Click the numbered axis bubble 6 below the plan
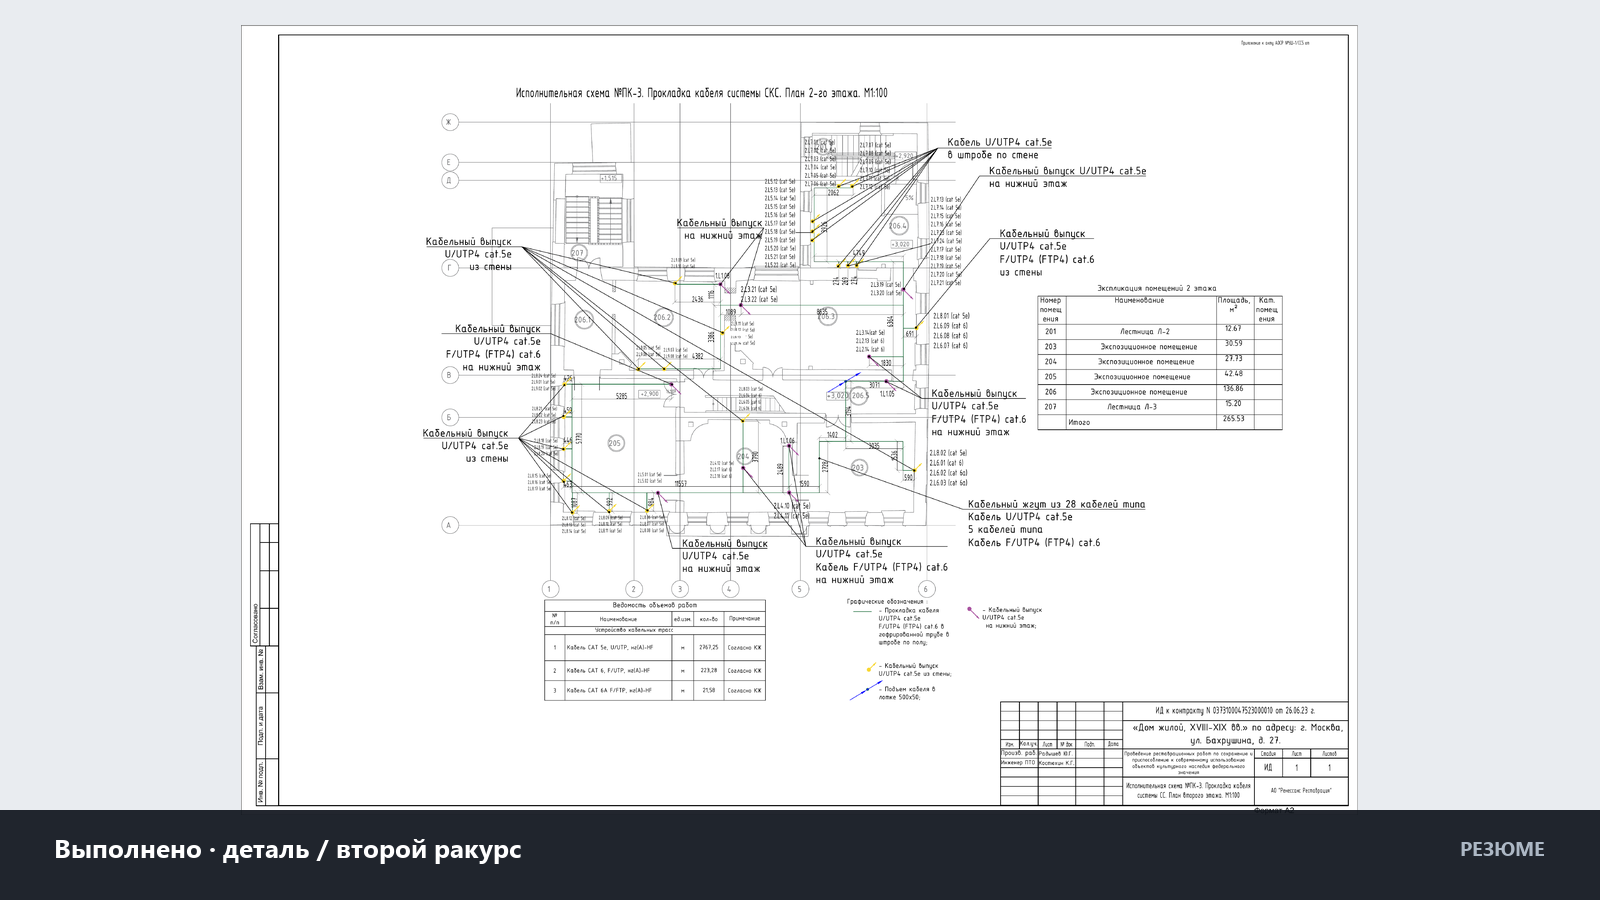 coord(926,589)
